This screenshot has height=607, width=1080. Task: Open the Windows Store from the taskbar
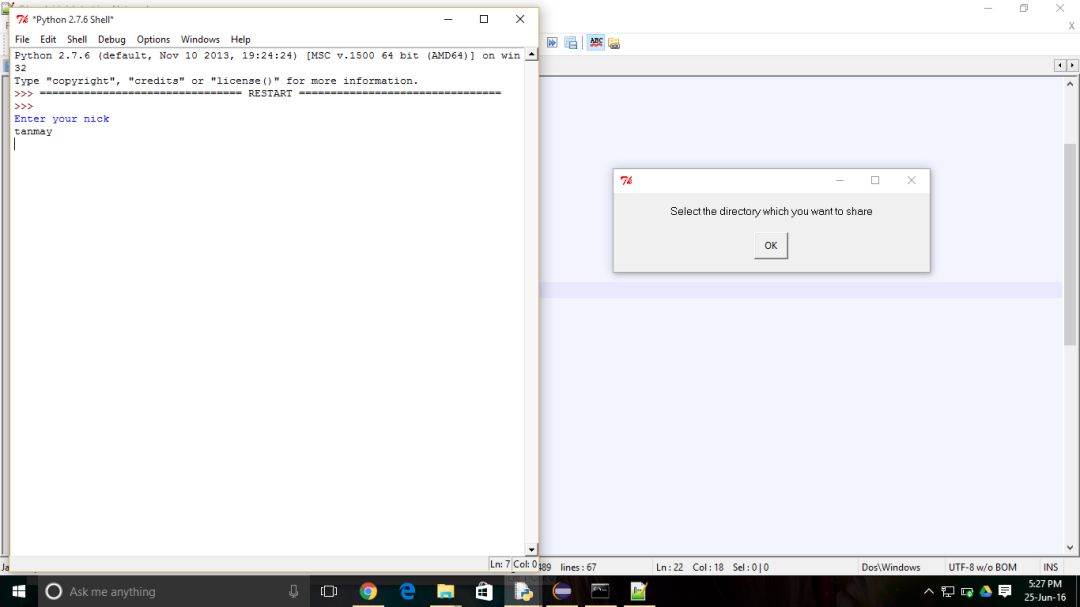click(484, 591)
